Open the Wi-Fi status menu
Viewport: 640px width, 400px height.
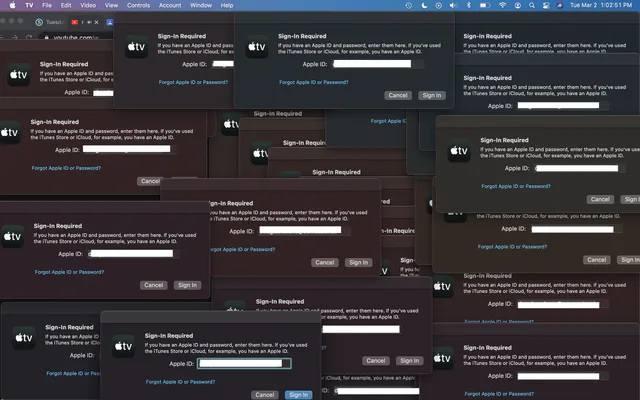click(502, 5)
